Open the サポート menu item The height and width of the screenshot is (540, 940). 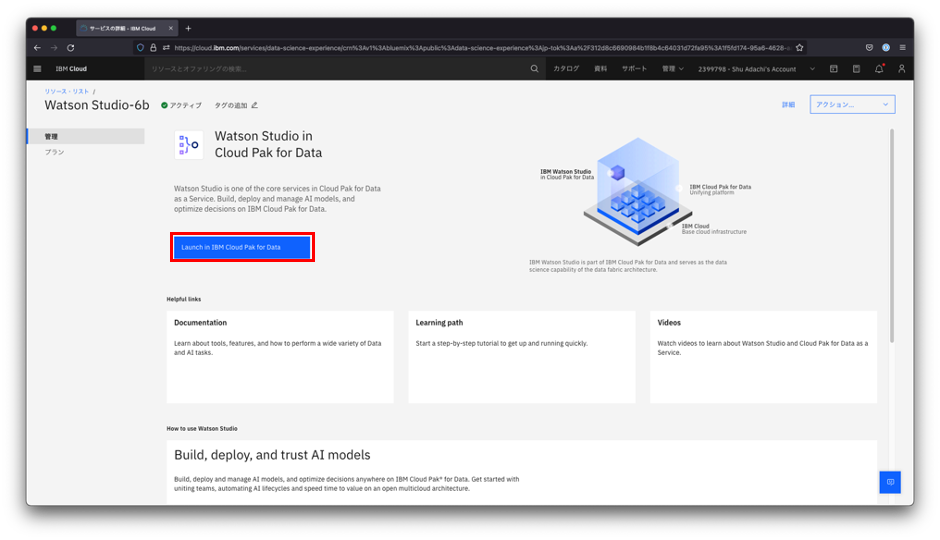pos(634,69)
